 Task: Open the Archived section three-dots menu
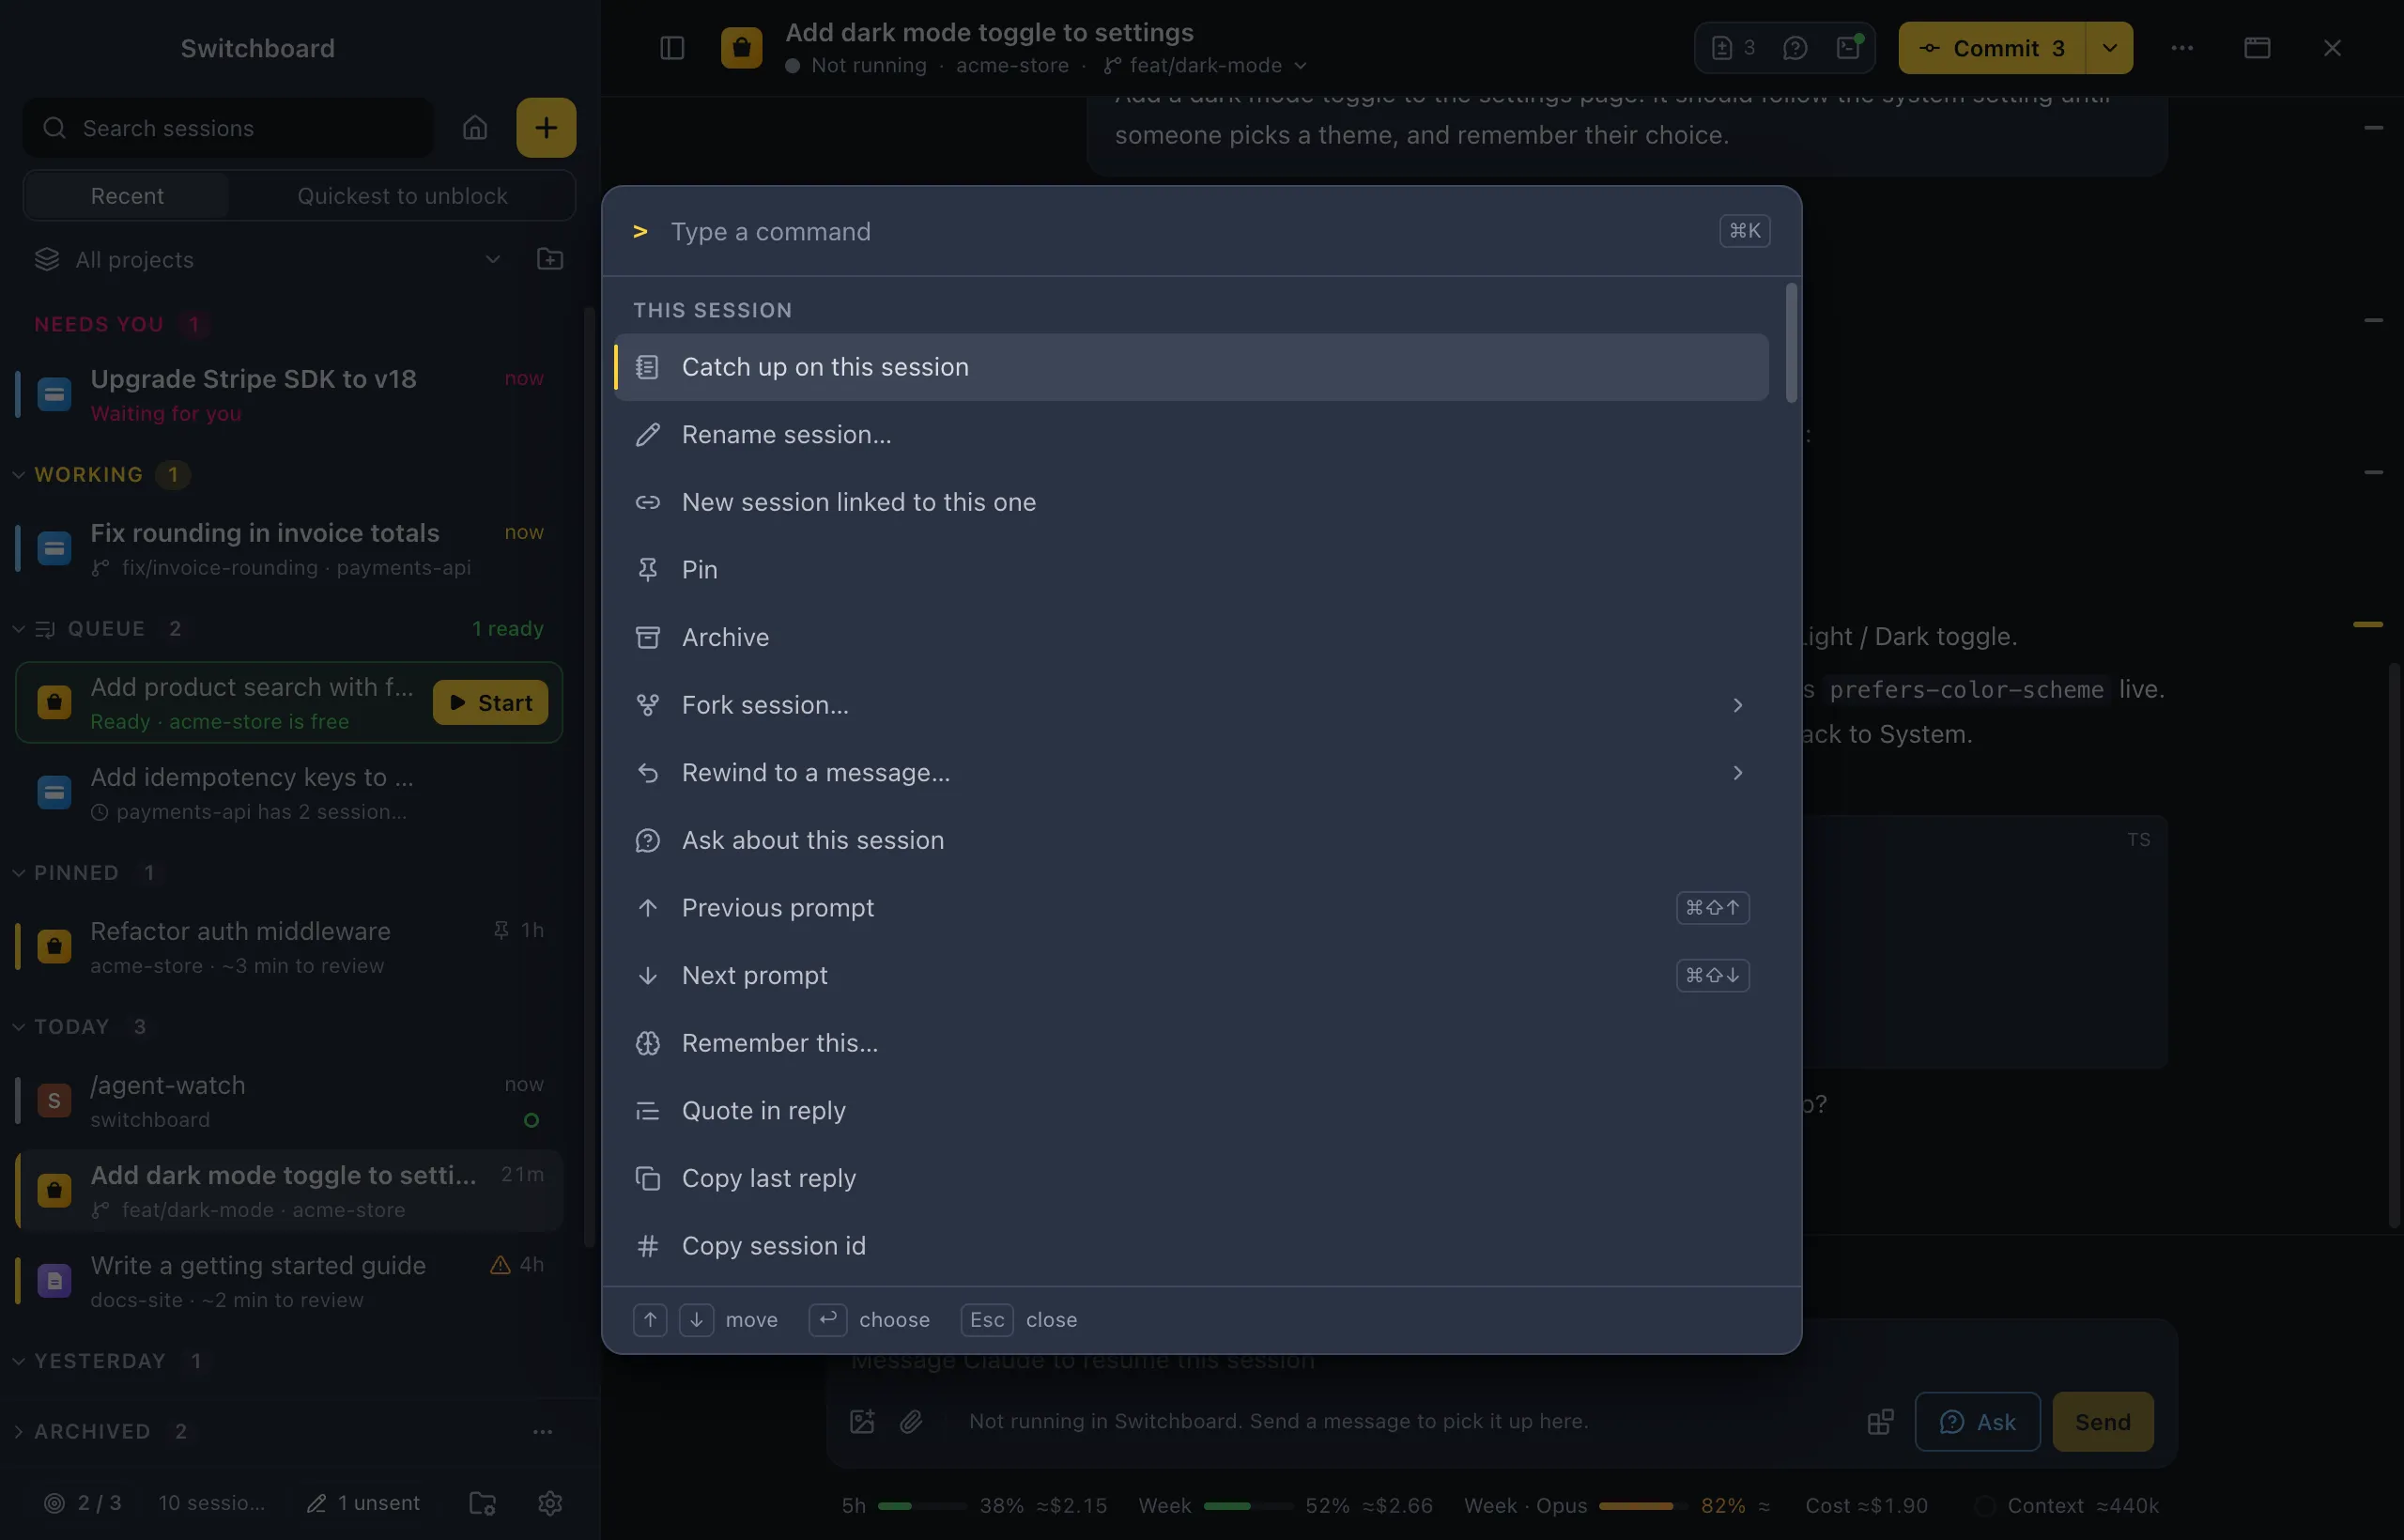542,1432
